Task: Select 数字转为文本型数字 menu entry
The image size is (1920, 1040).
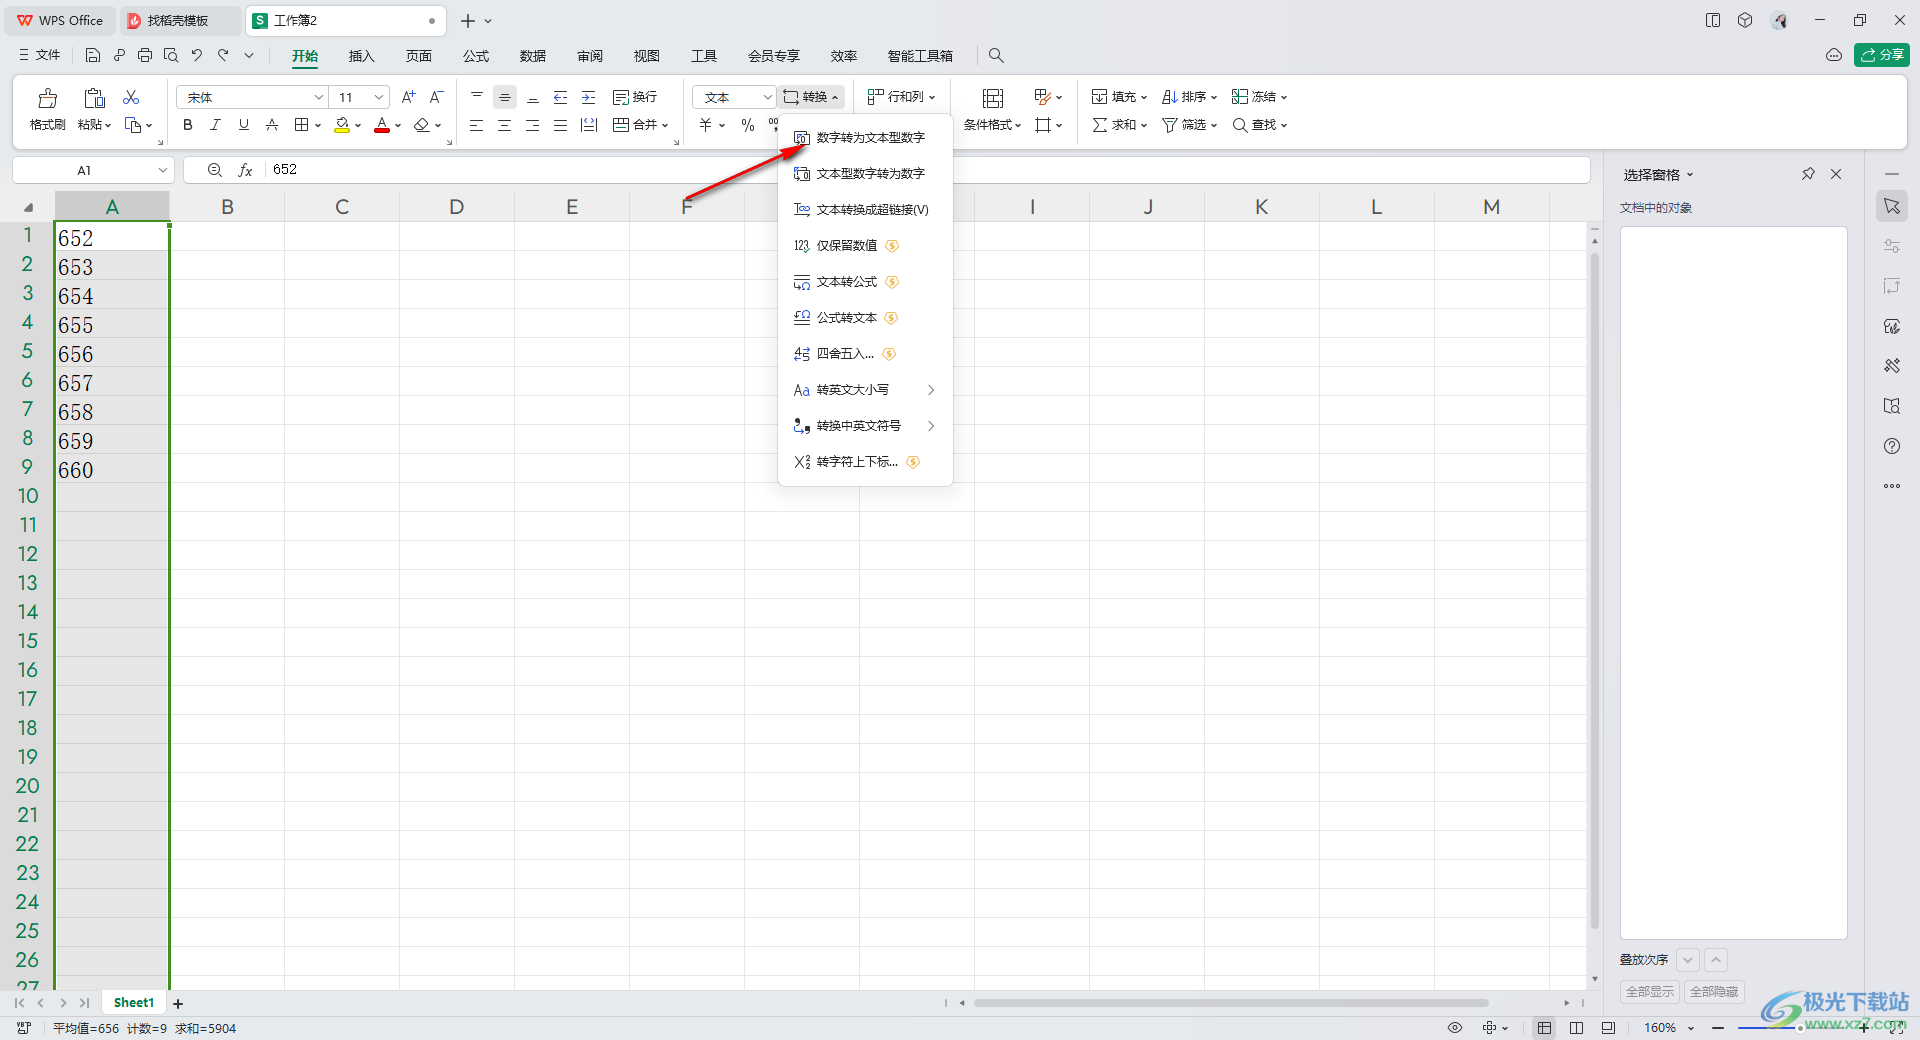Action: [x=865, y=138]
